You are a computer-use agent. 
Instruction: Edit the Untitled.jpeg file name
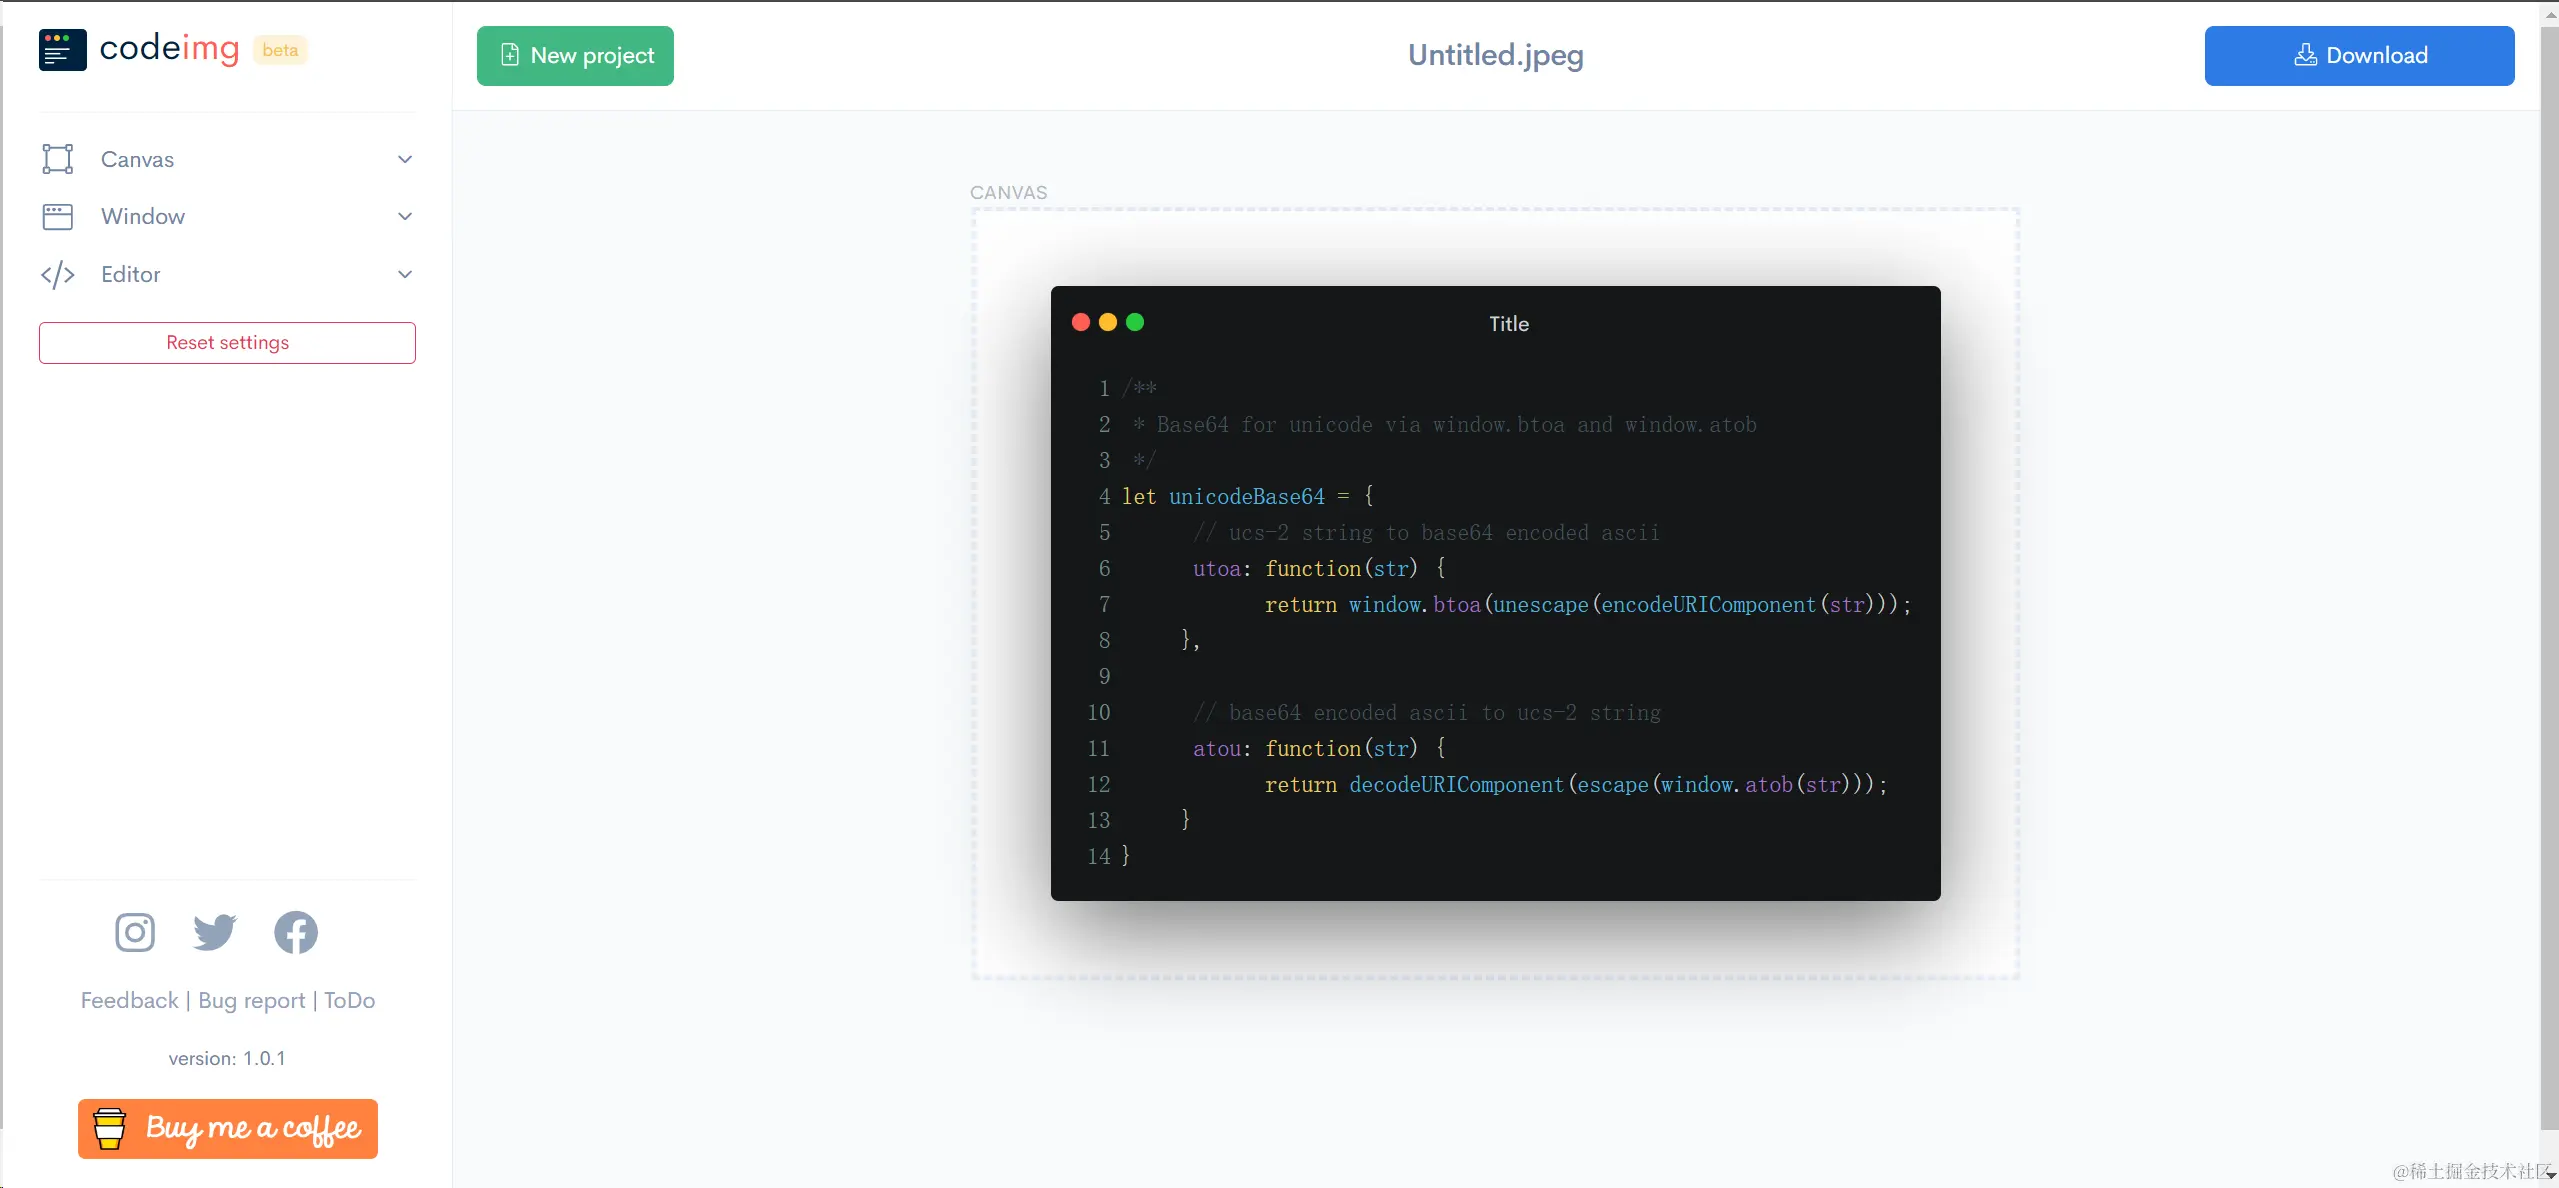[x=1495, y=55]
